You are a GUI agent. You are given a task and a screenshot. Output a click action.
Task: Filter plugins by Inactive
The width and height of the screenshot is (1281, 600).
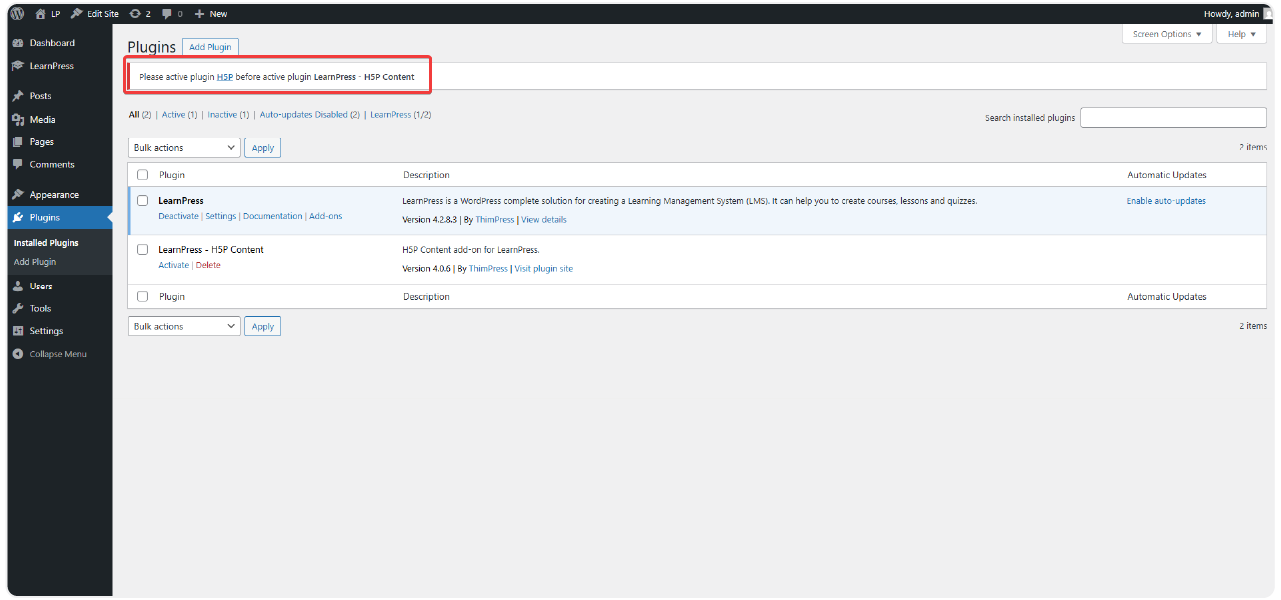click(222, 115)
